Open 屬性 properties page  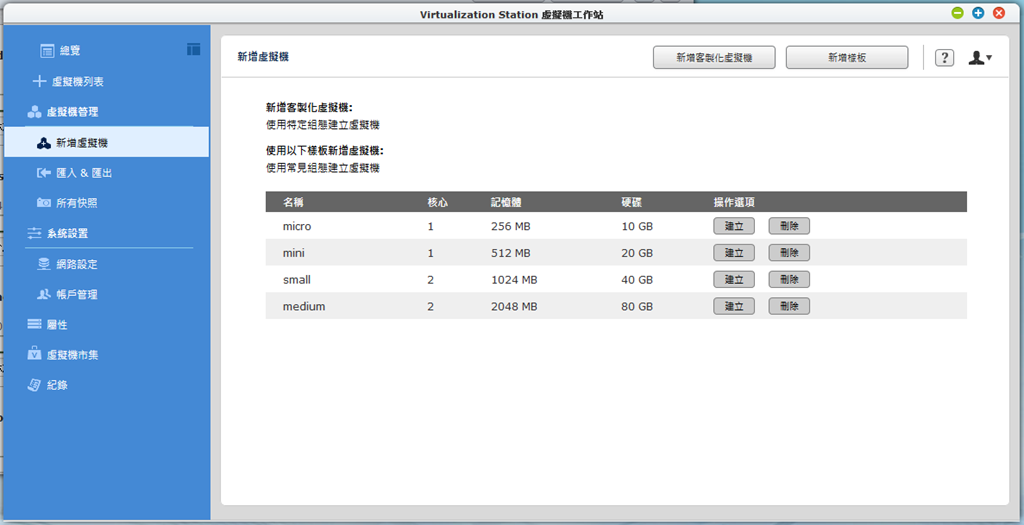(57, 325)
